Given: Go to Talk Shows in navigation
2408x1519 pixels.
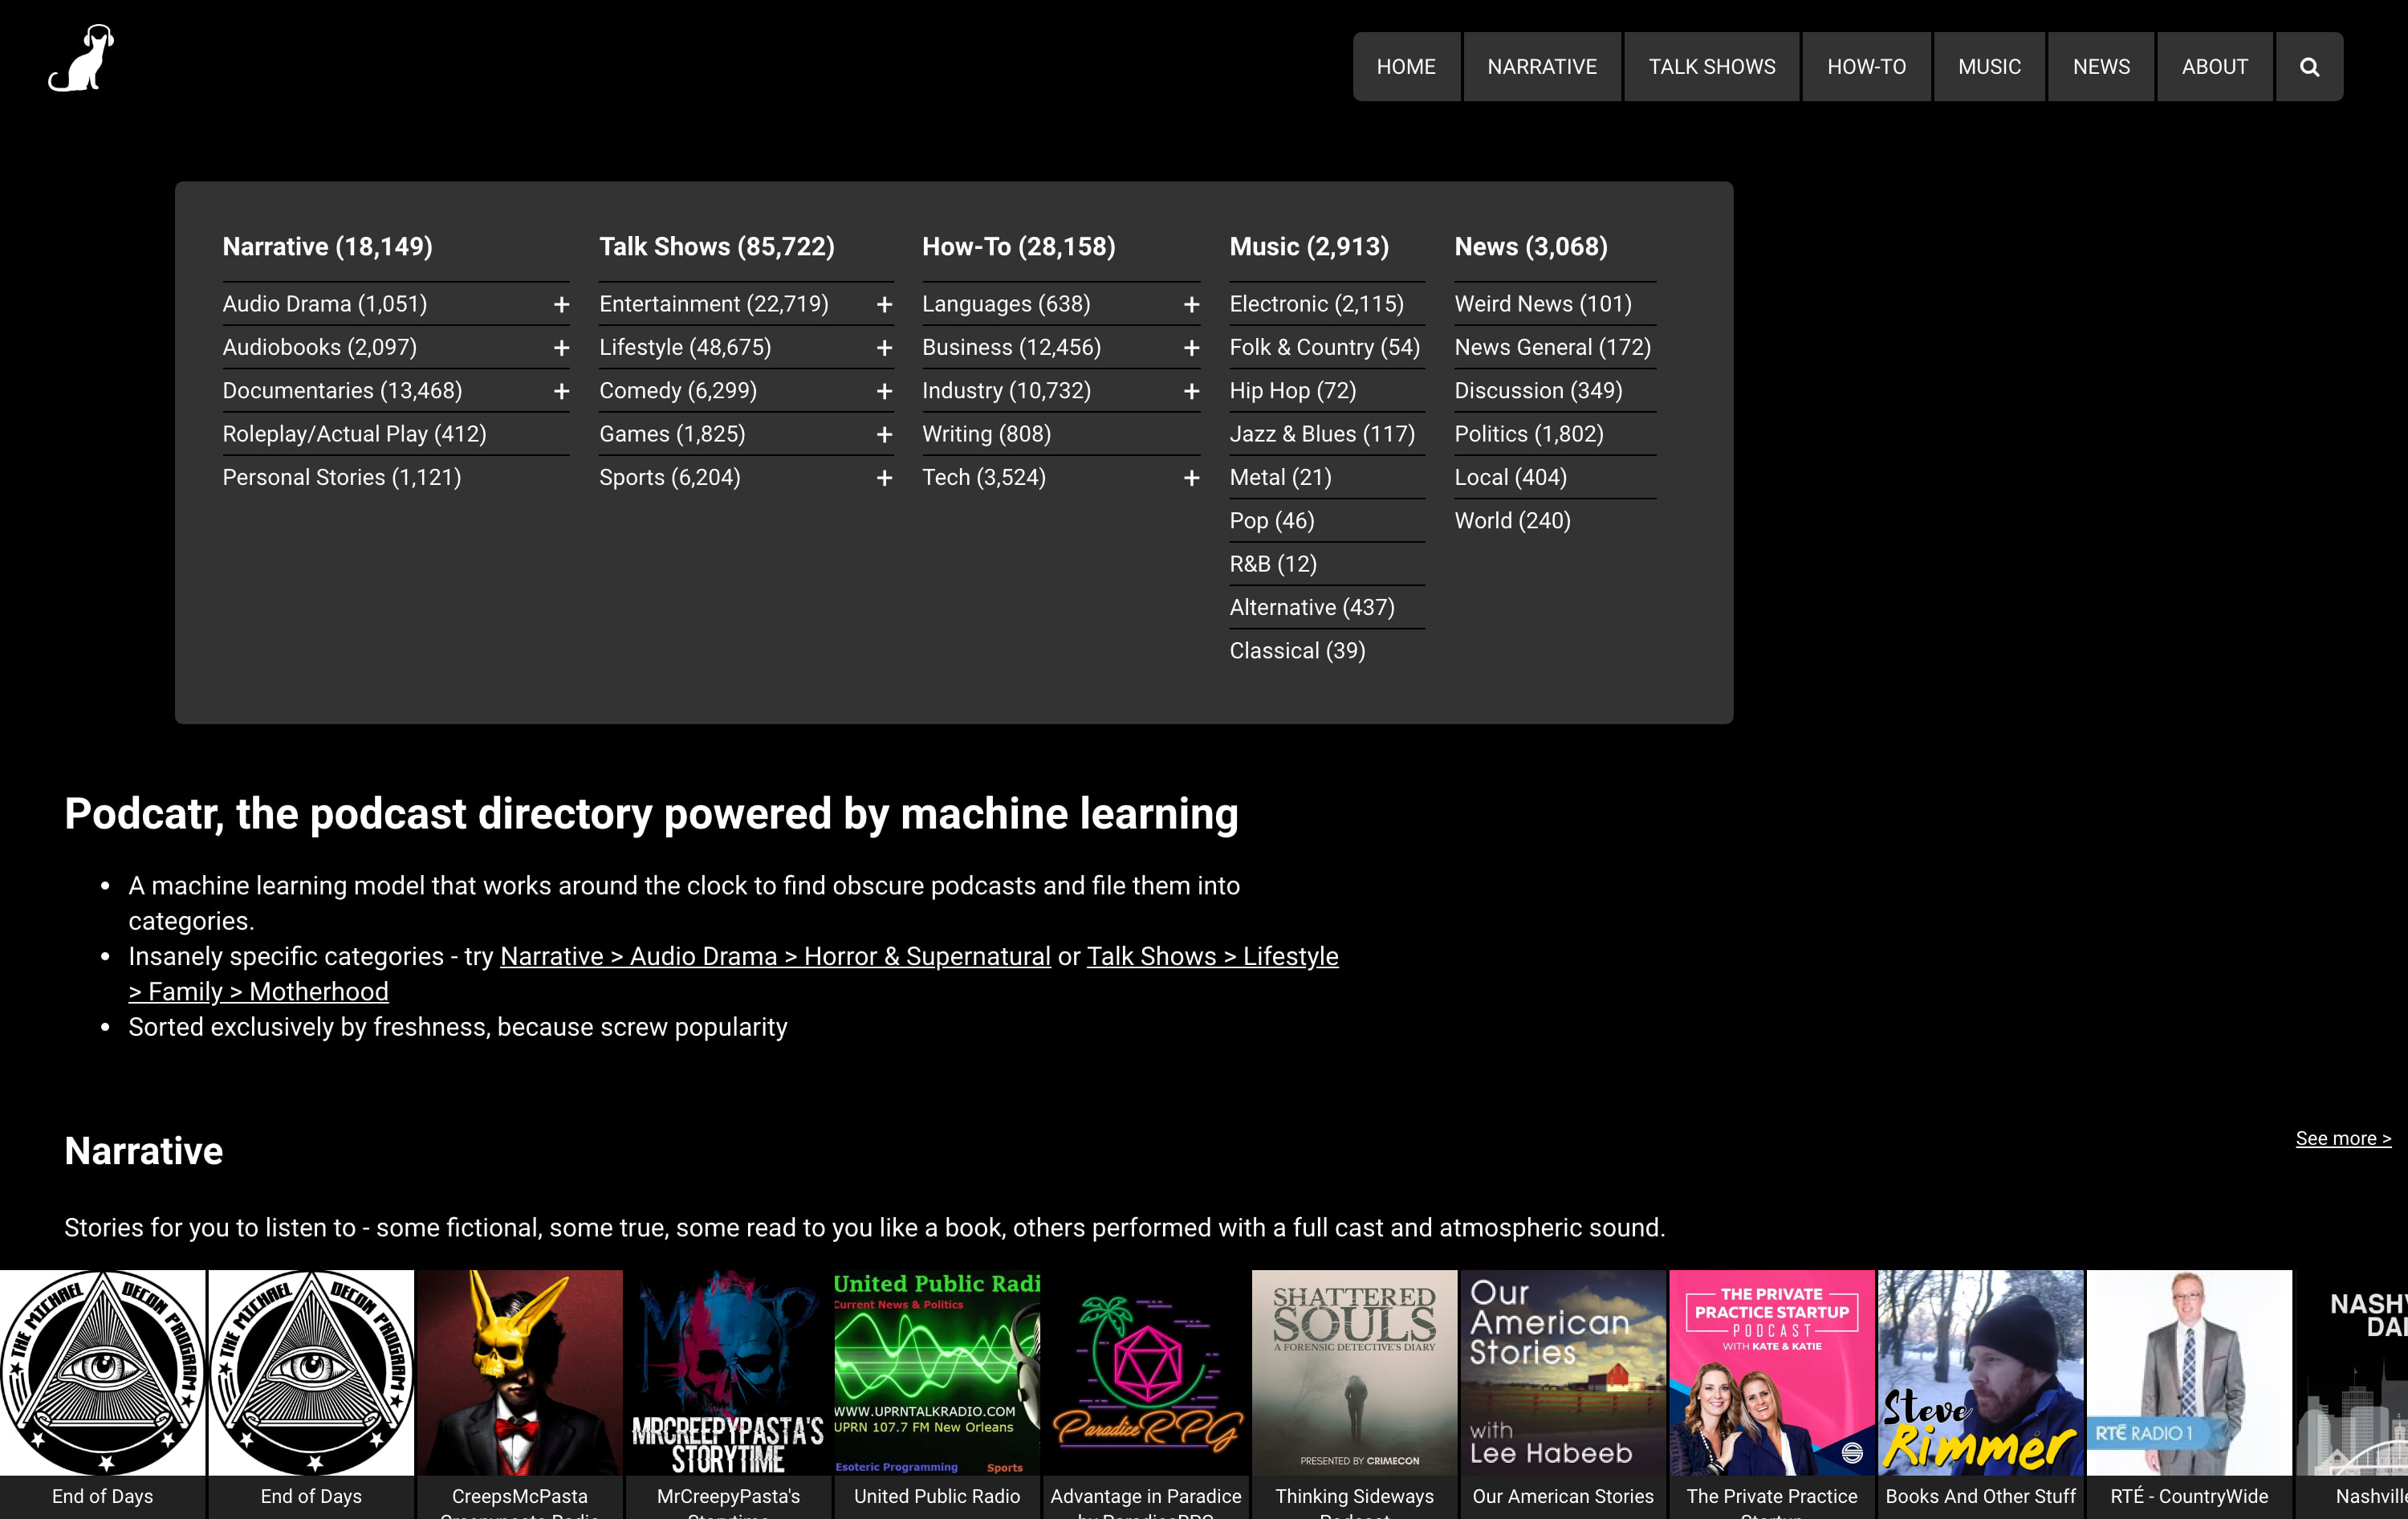Looking at the screenshot, I should click(x=1711, y=67).
